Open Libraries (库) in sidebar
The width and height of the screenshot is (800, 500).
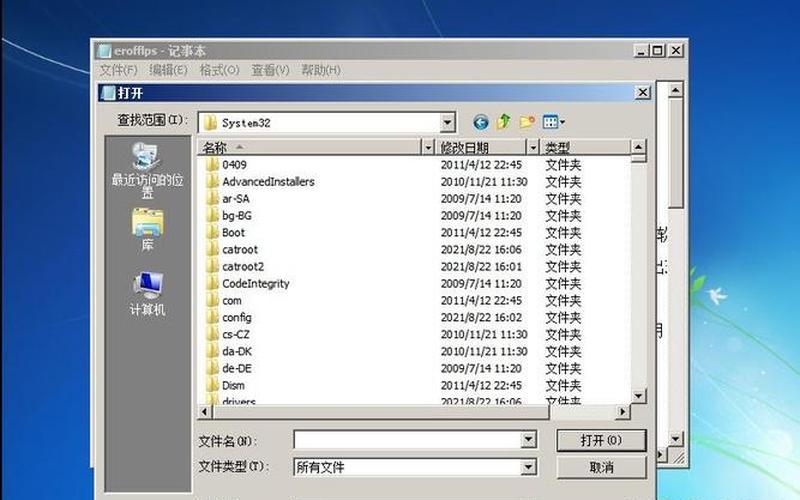(147, 230)
